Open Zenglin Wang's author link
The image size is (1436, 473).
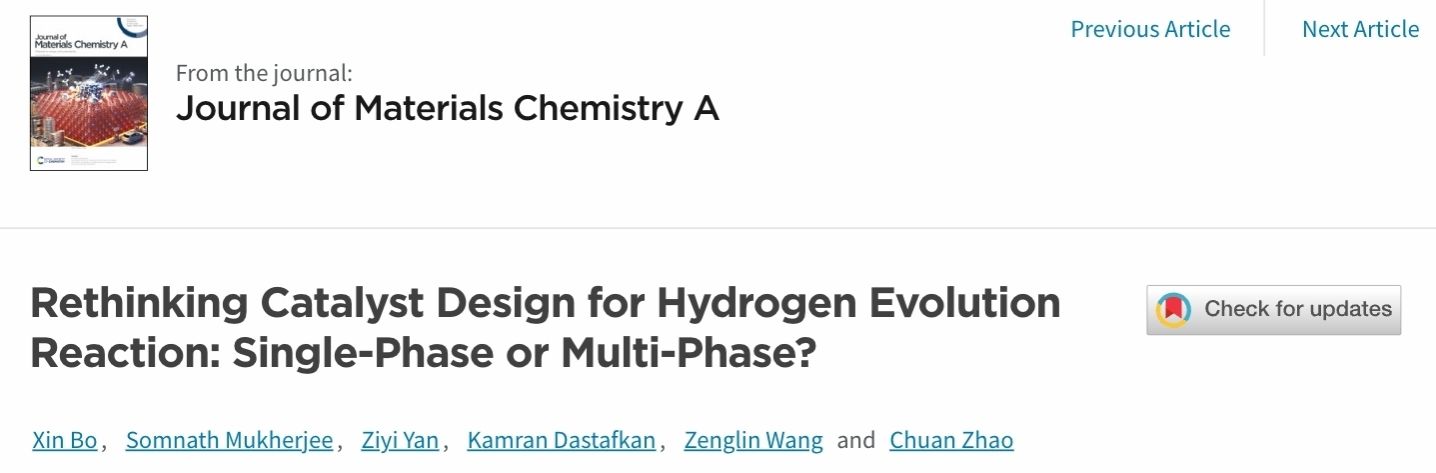pos(753,440)
